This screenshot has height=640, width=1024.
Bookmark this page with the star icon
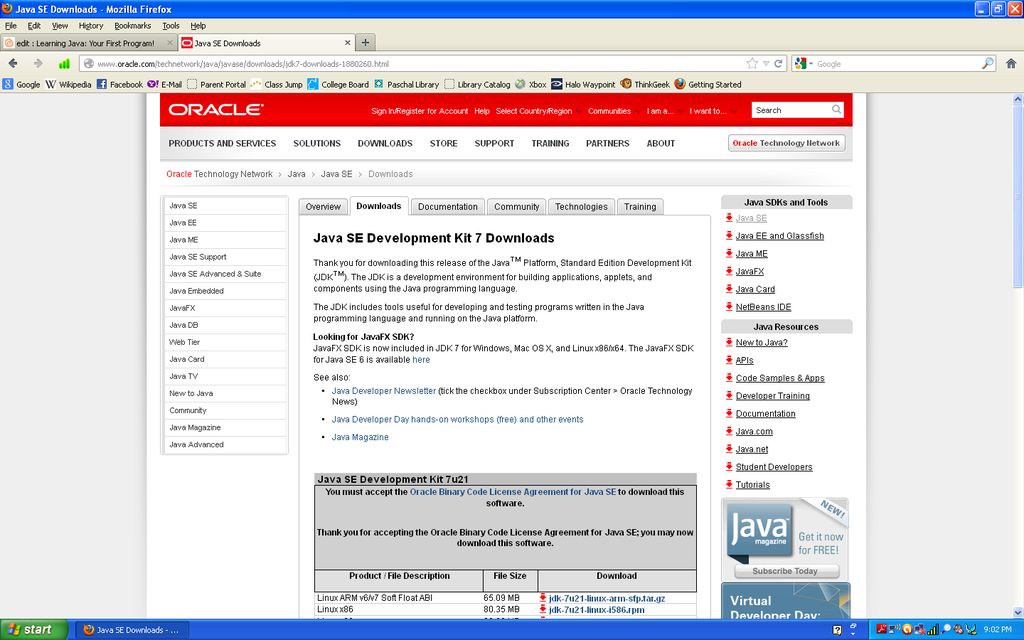coord(752,63)
